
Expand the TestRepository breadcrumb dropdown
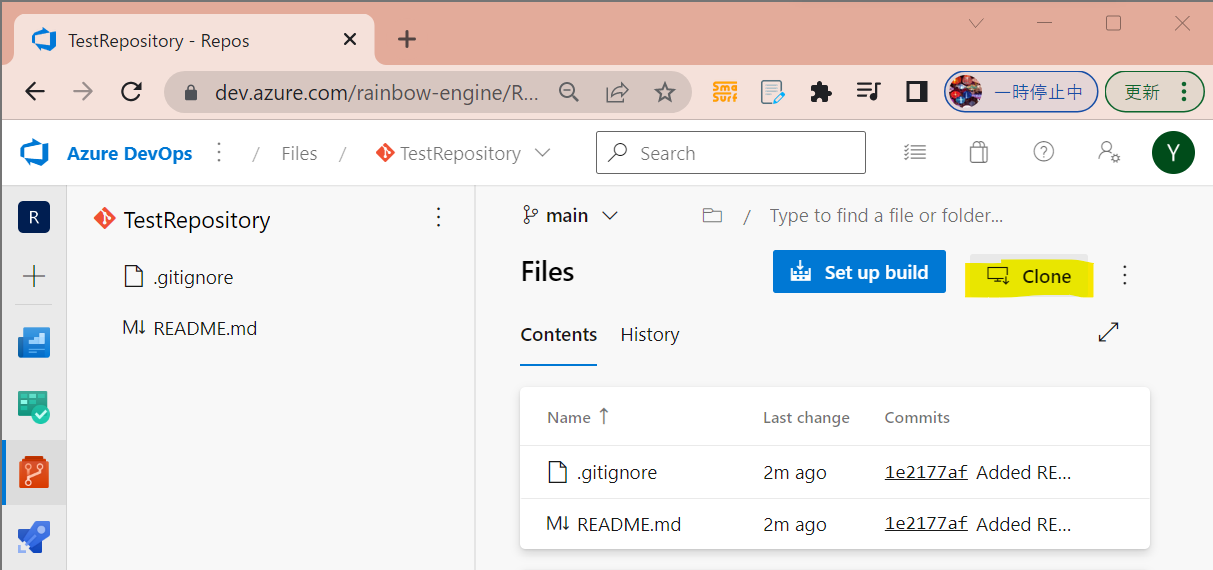point(543,153)
